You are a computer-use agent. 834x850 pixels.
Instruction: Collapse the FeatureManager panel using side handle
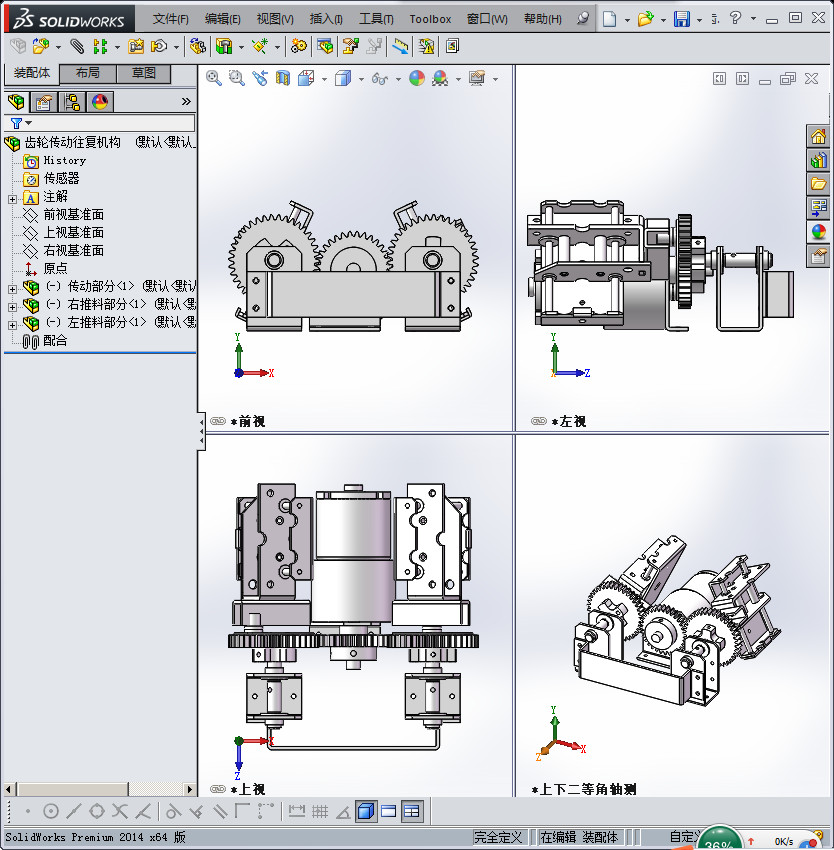tap(201, 431)
